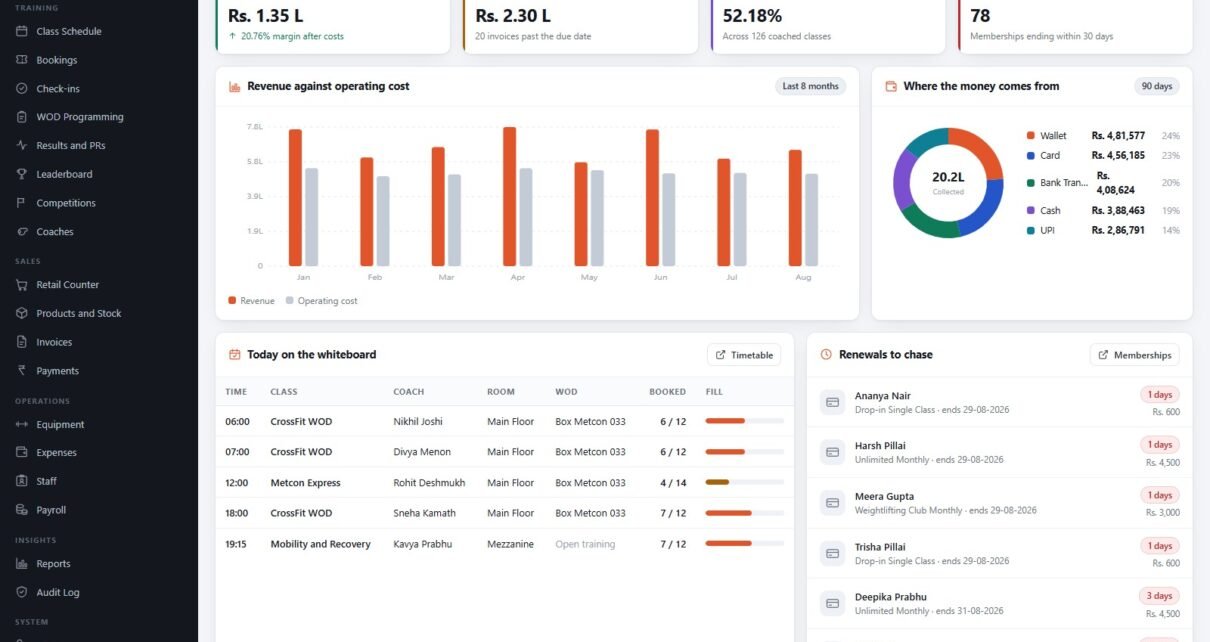Click the Leaderboard trophy icon
The width and height of the screenshot is (1210, 642).
coord(22,174)
